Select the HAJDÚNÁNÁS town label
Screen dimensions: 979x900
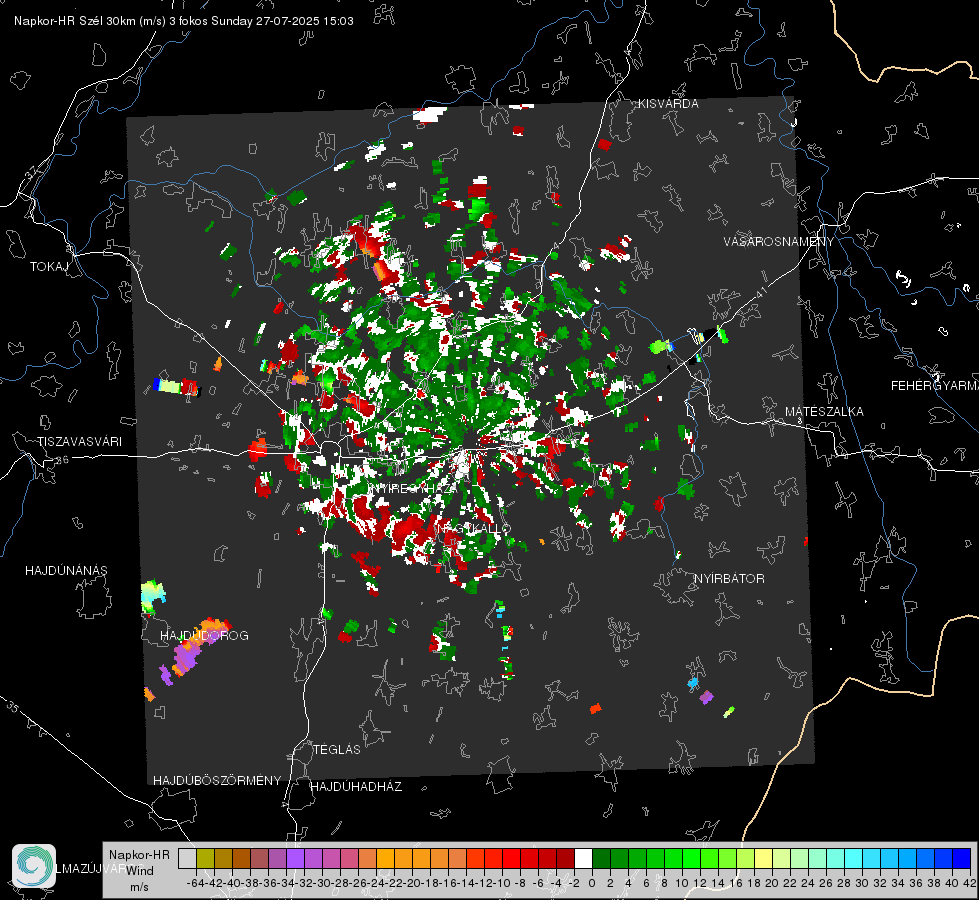[x=66, y=570]
